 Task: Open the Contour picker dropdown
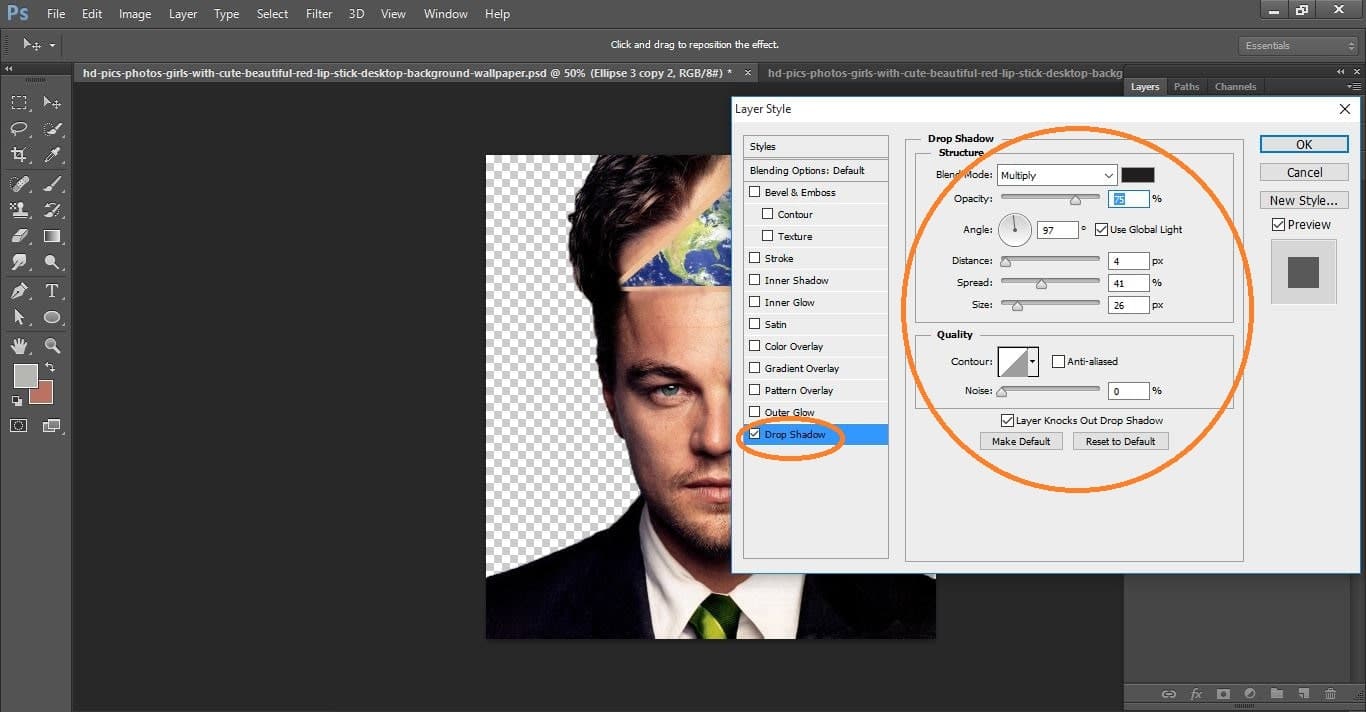1032,361
